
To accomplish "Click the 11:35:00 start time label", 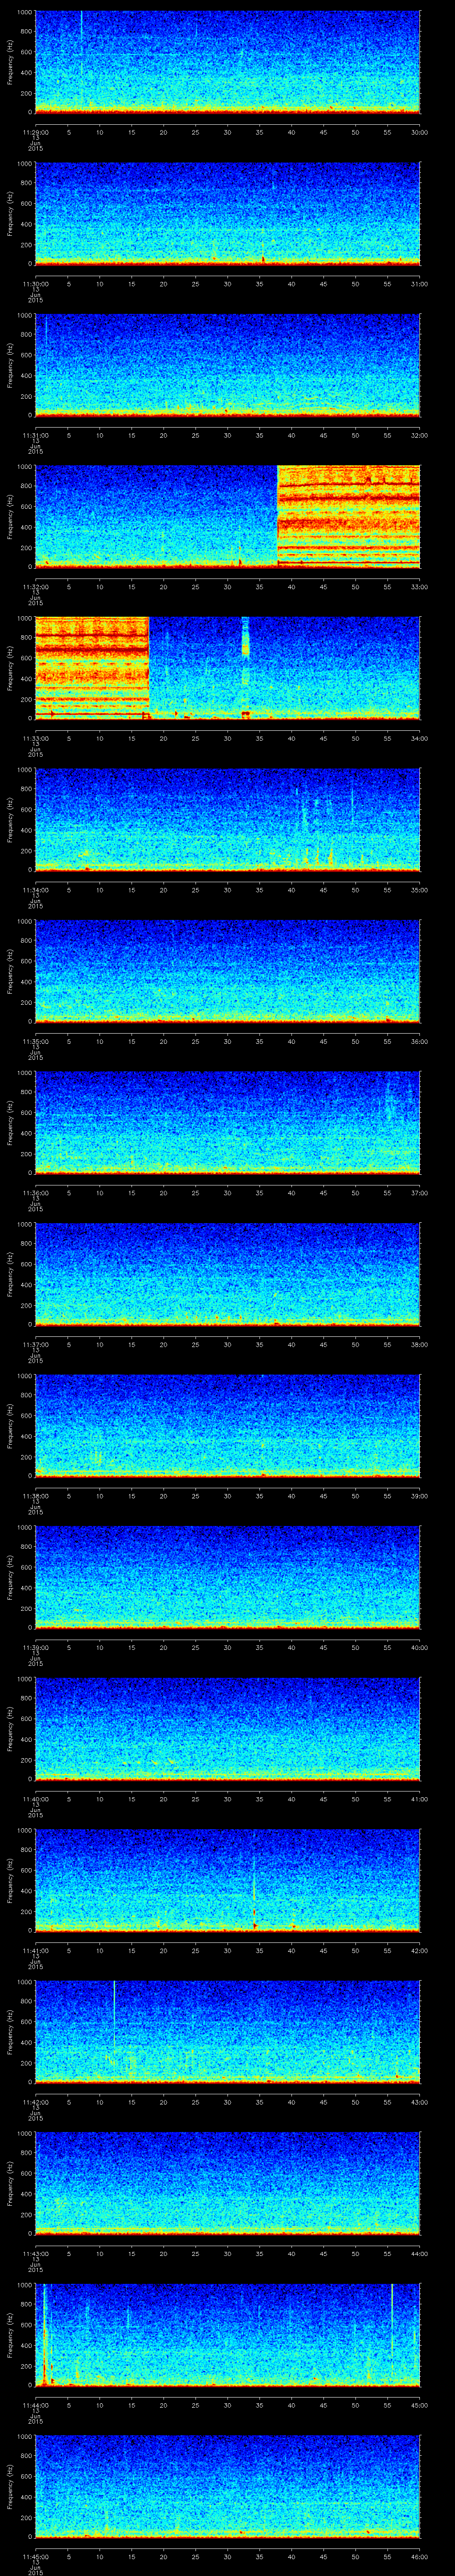I will (x=35, y=1041).
